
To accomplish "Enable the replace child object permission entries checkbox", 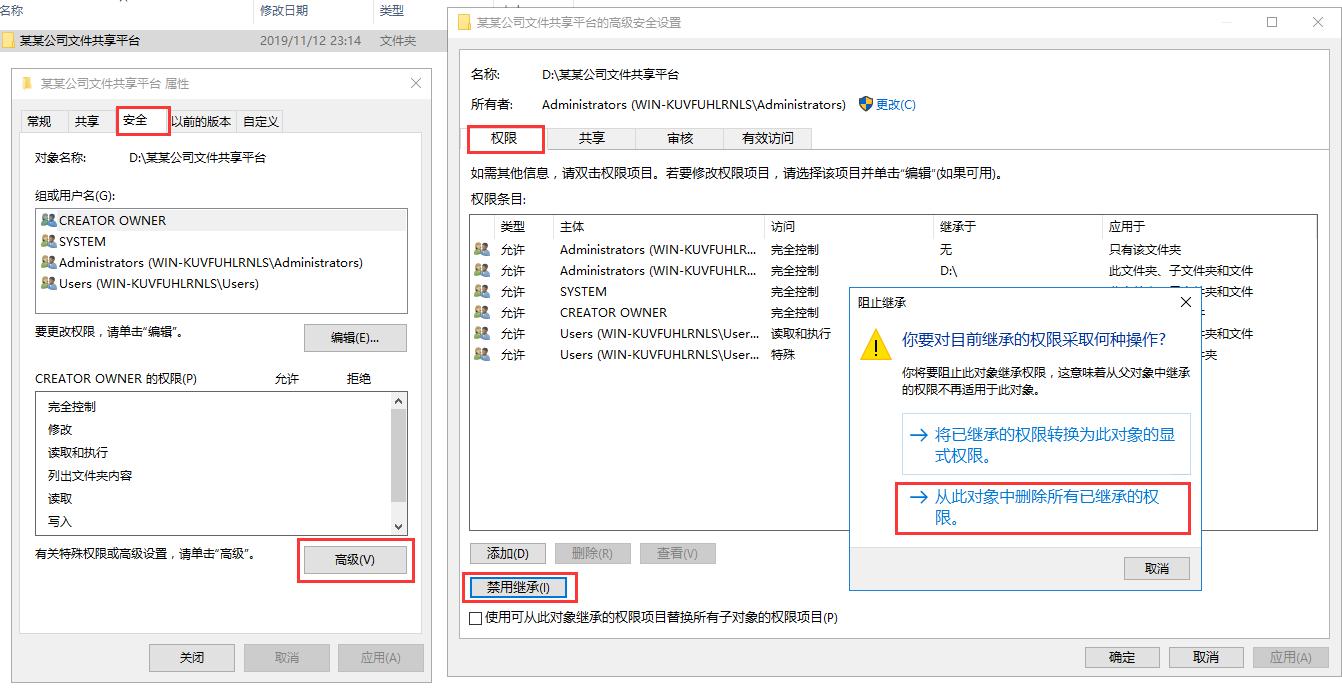I will coord(476,617).
